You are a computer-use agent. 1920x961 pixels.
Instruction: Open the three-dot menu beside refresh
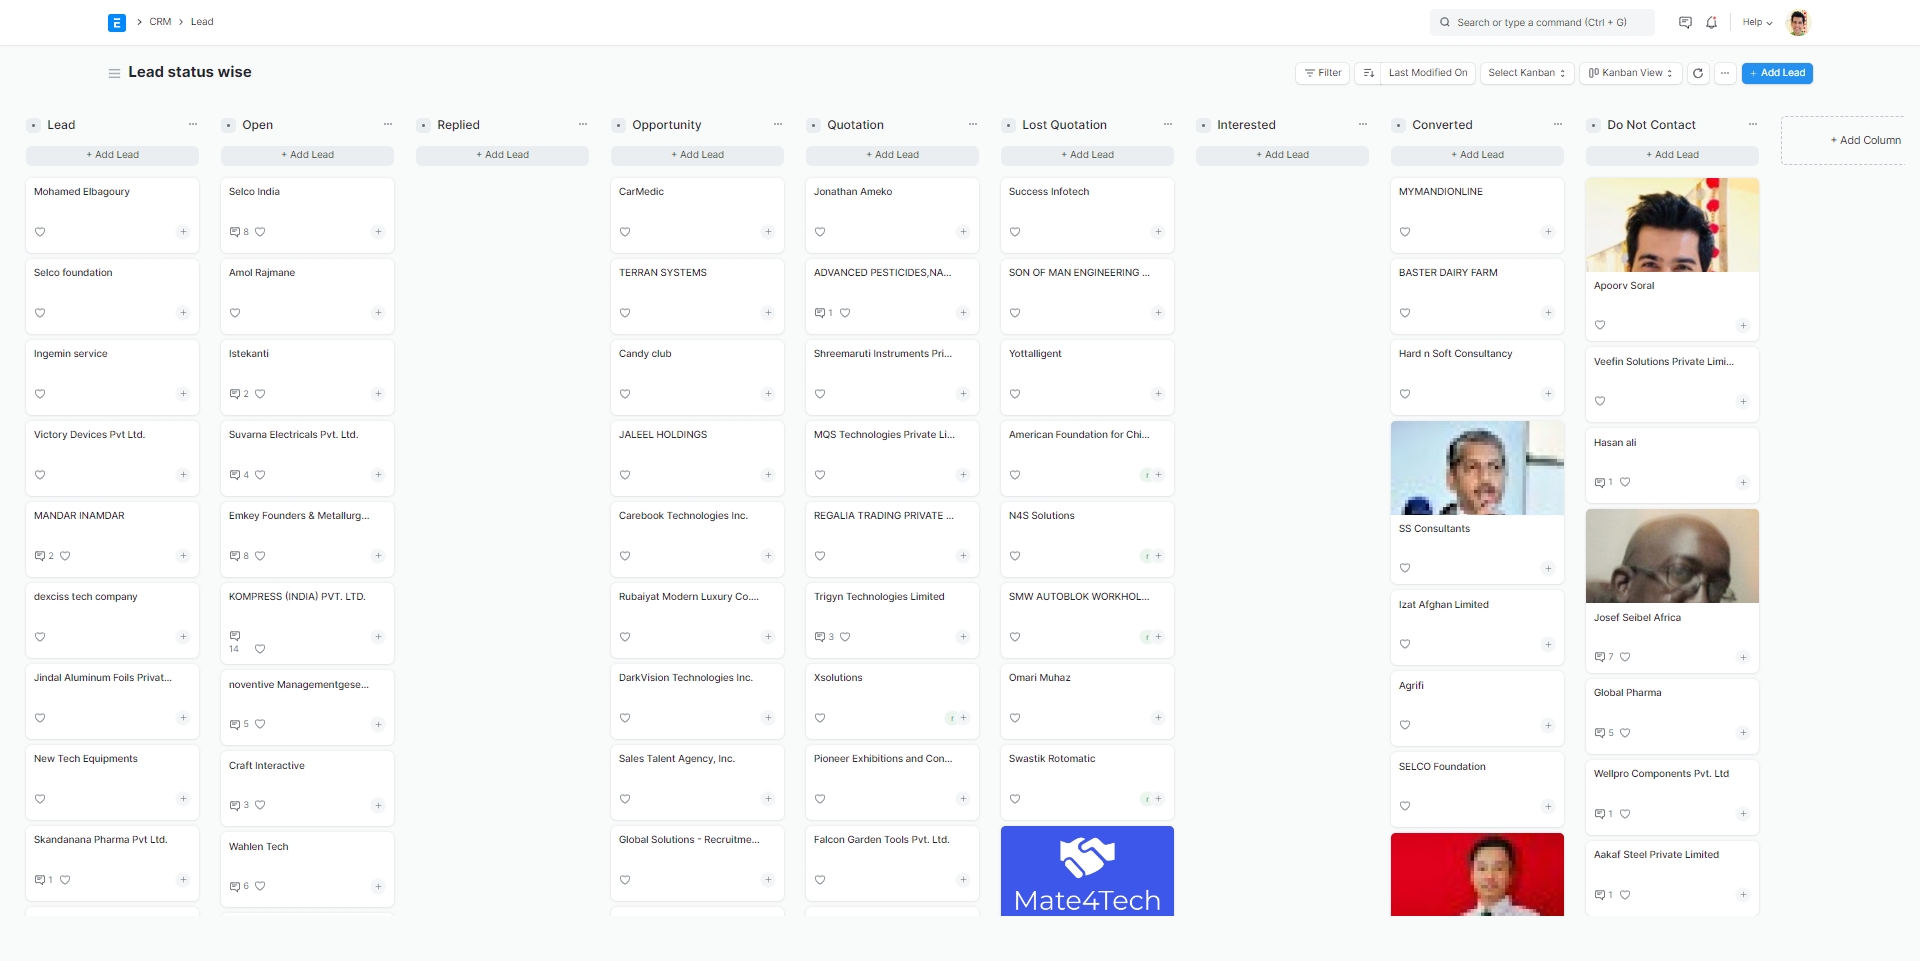point(1725,73)
